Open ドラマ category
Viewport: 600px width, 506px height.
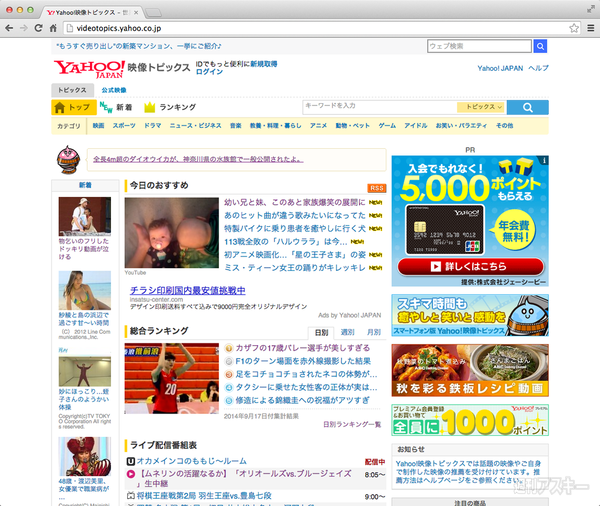[x=152, y=126]
